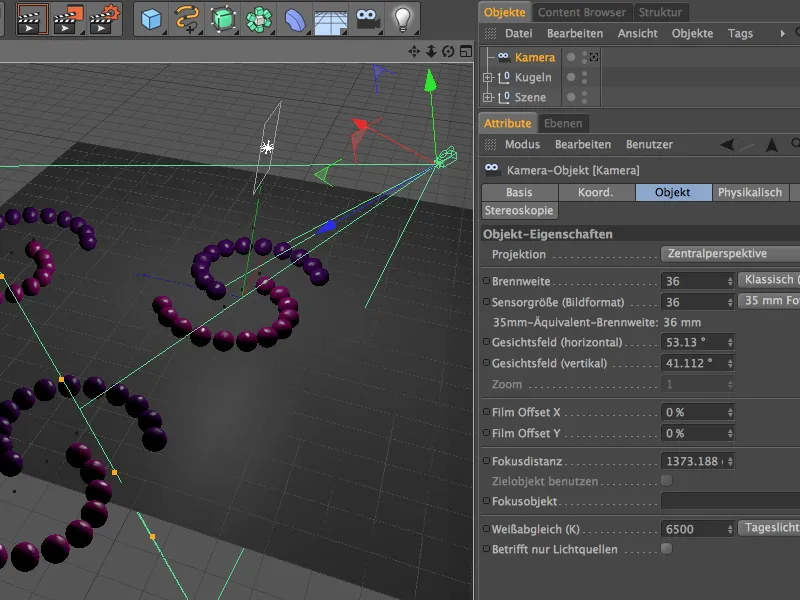The width and height of the screenshot is (800, 600).
Task: Switch to the Ebenen tab
Action: (563, 123)
